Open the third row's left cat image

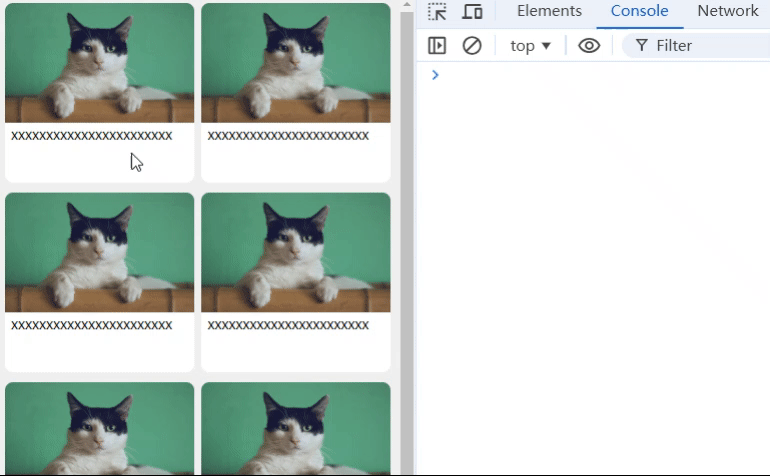tap(100, 428)
